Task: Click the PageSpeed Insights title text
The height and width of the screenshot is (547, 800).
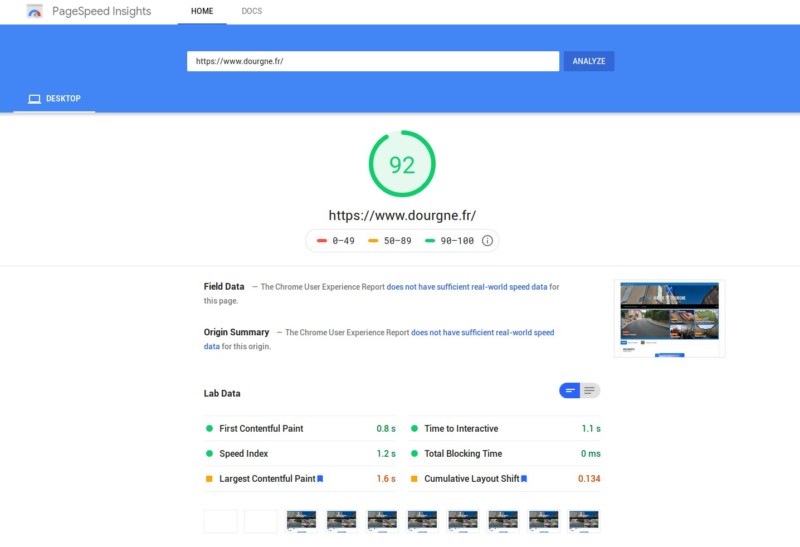Action: [102, 11]
